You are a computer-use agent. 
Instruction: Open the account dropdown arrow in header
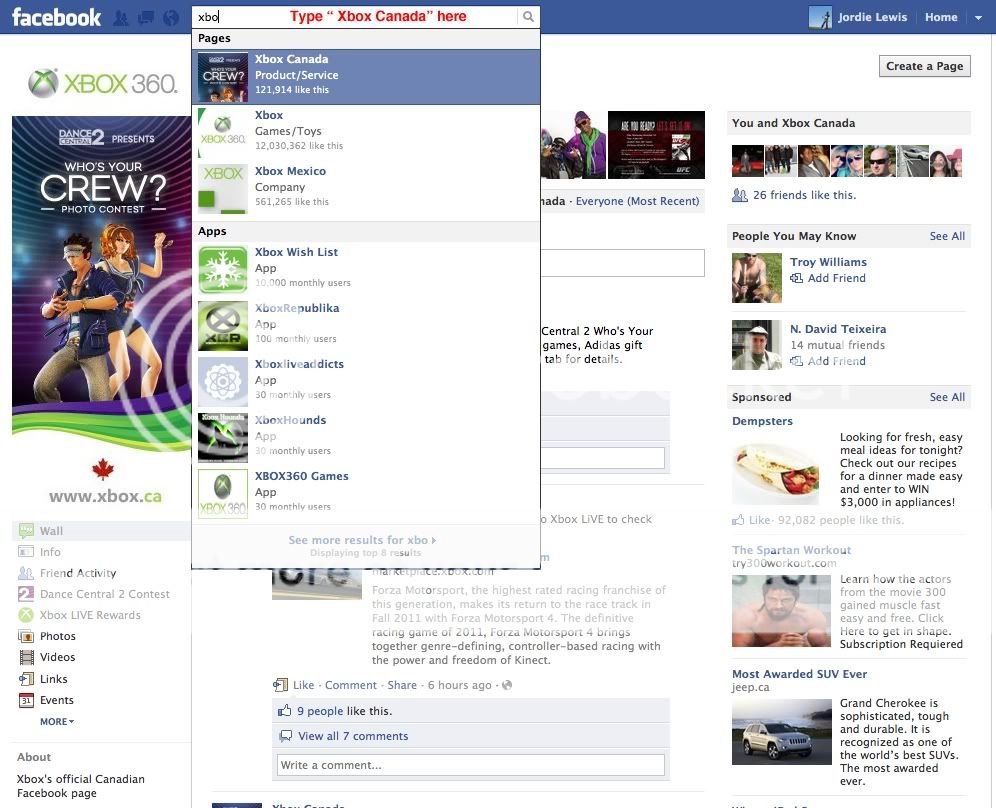pos(978,17)
